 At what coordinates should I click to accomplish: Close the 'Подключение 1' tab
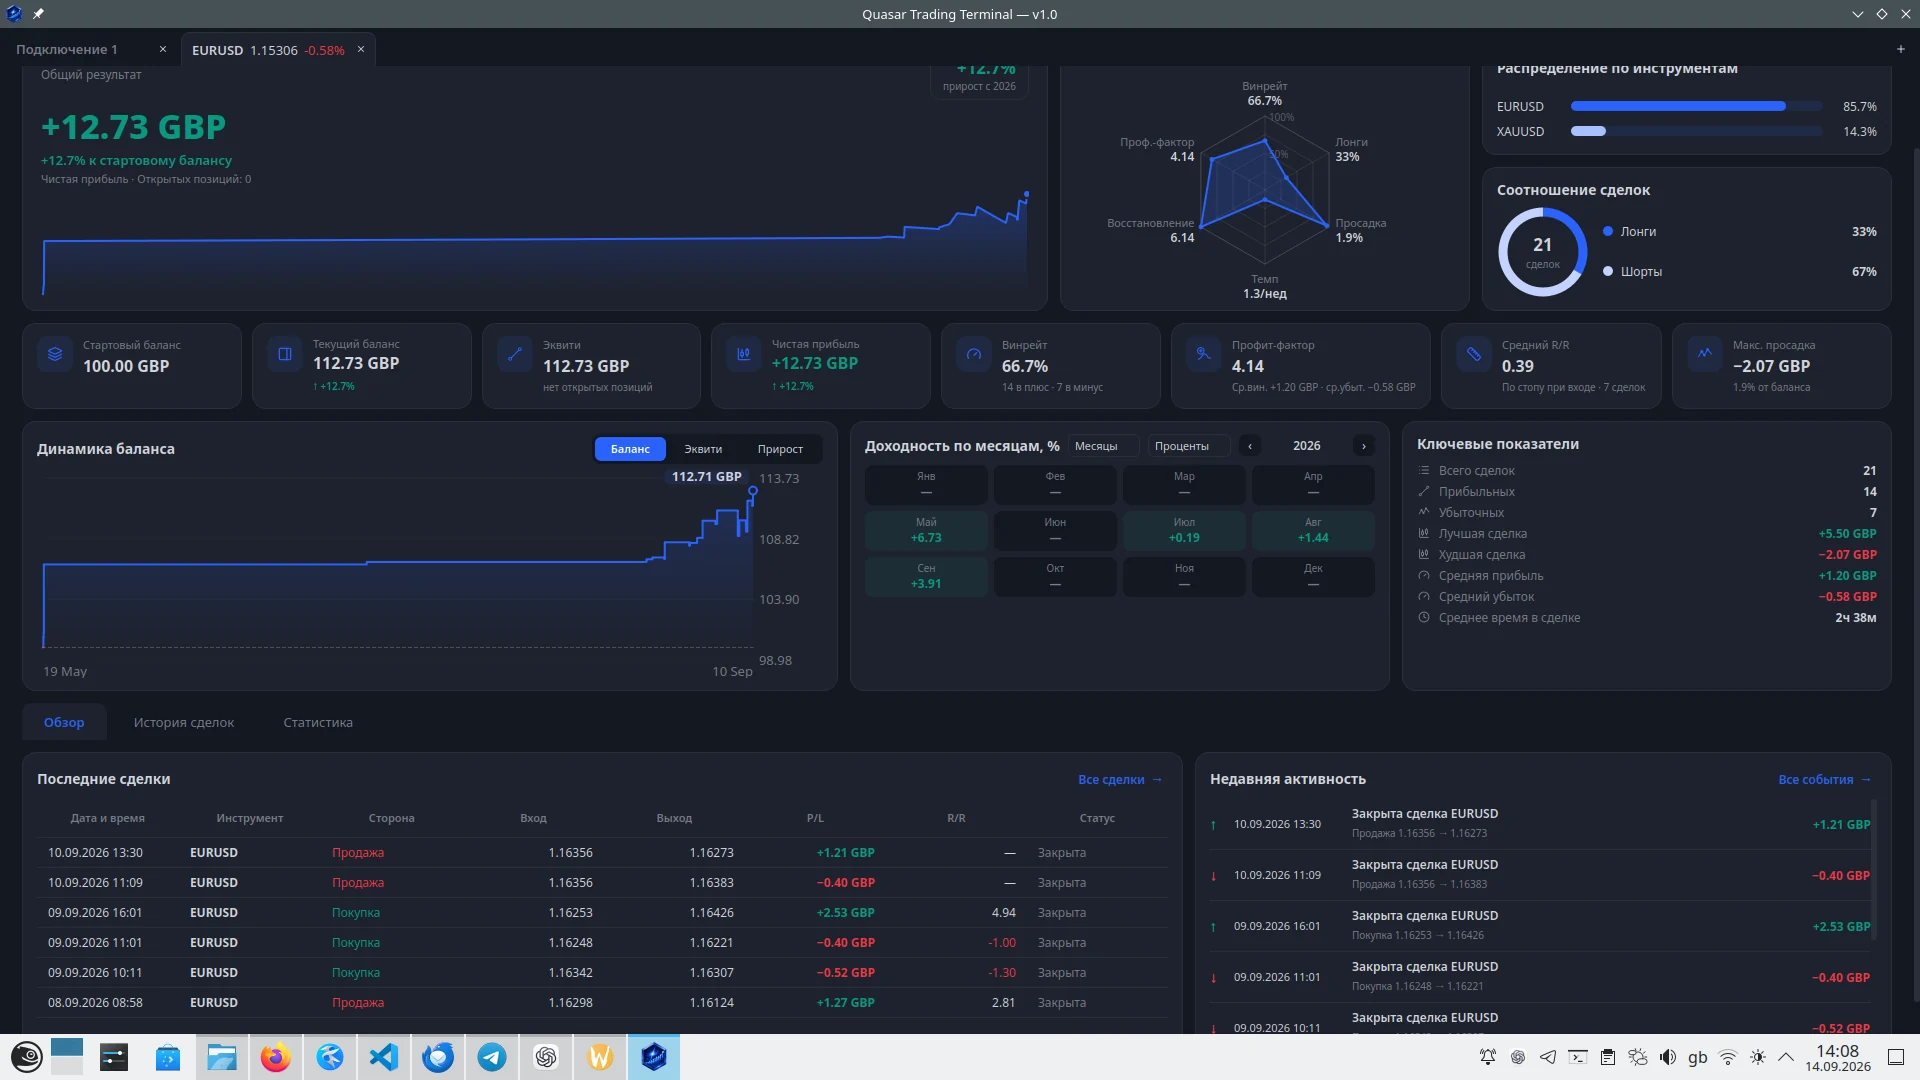pyautogui.click(x=163, y=49)
